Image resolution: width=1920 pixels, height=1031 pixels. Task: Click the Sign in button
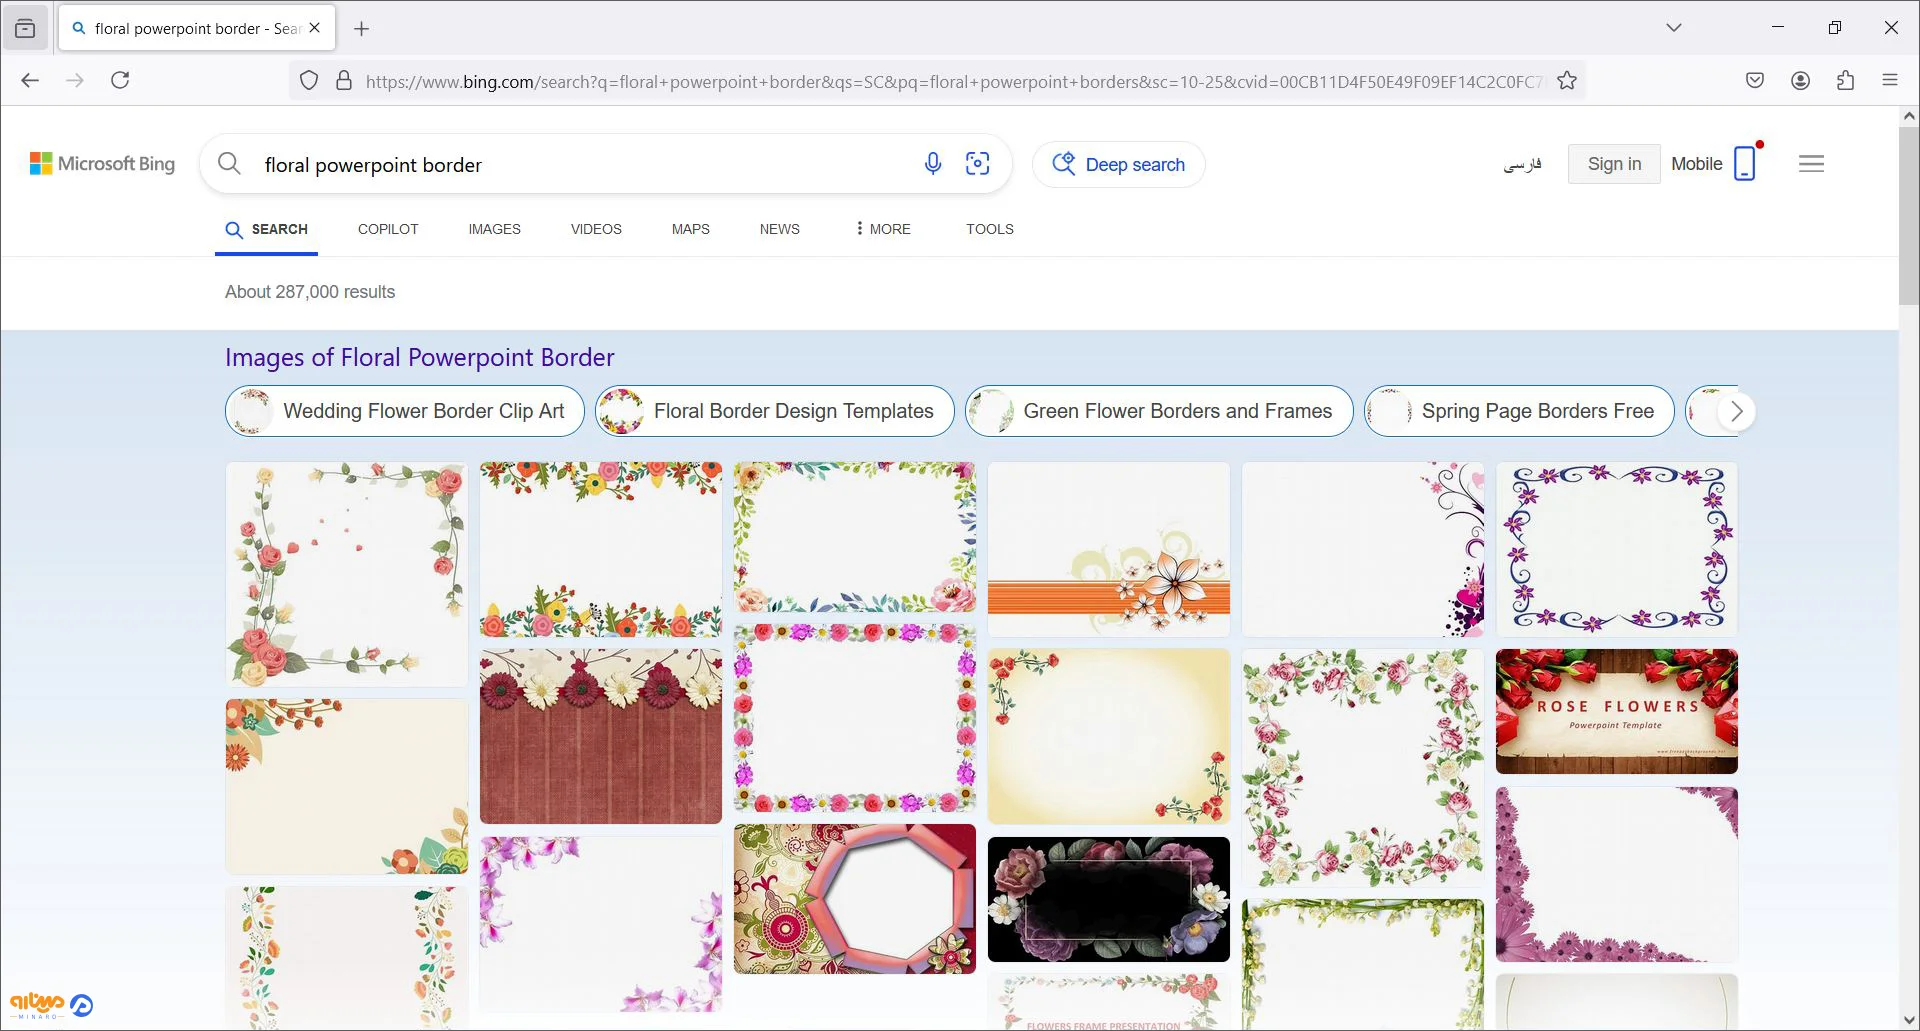click(1614, 164)
